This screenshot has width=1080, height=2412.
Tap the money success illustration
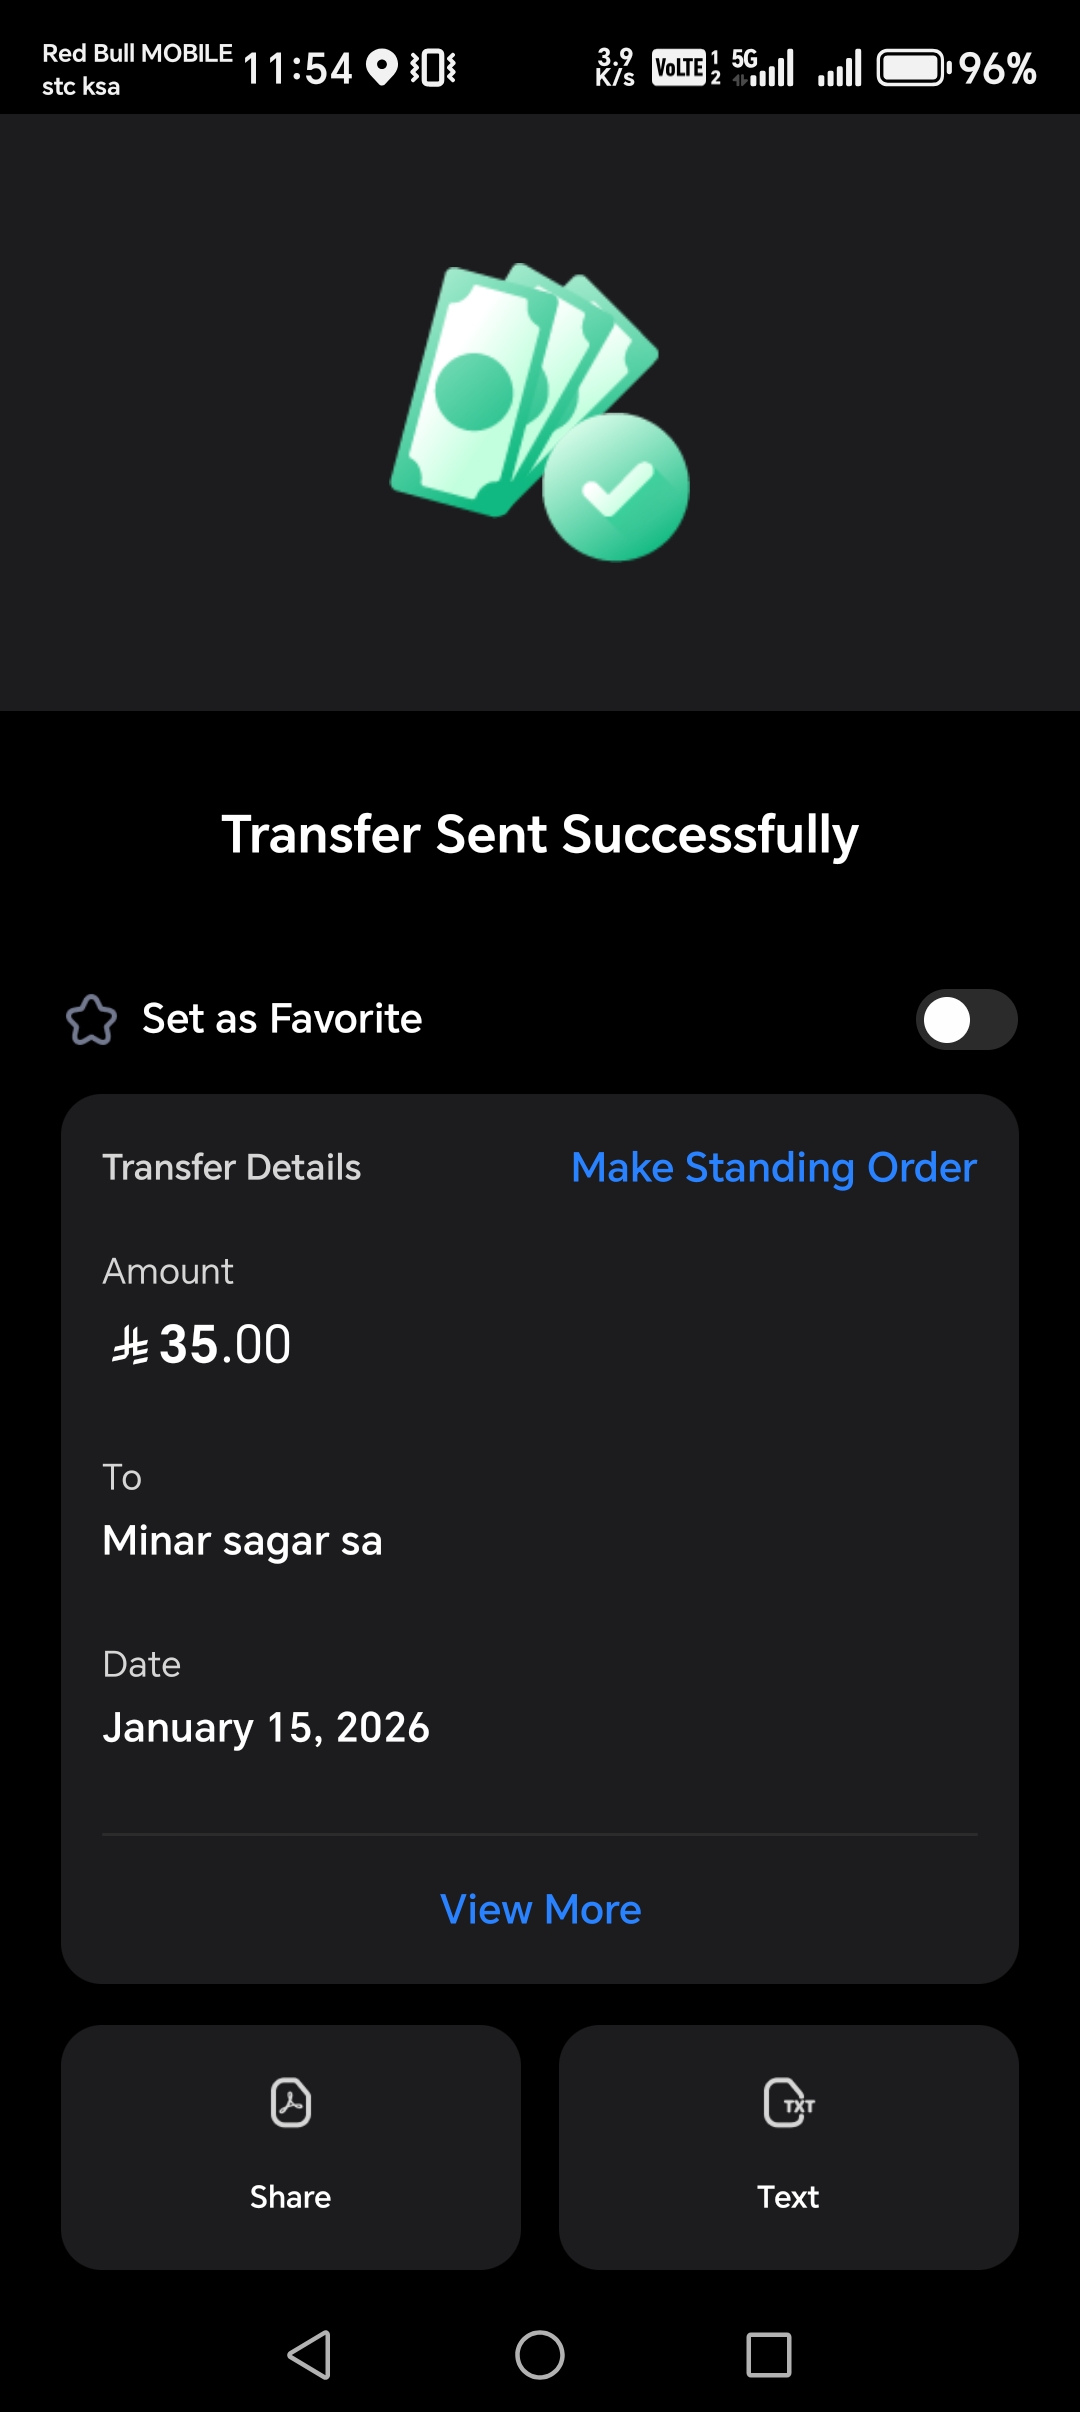tap(540, 410)
